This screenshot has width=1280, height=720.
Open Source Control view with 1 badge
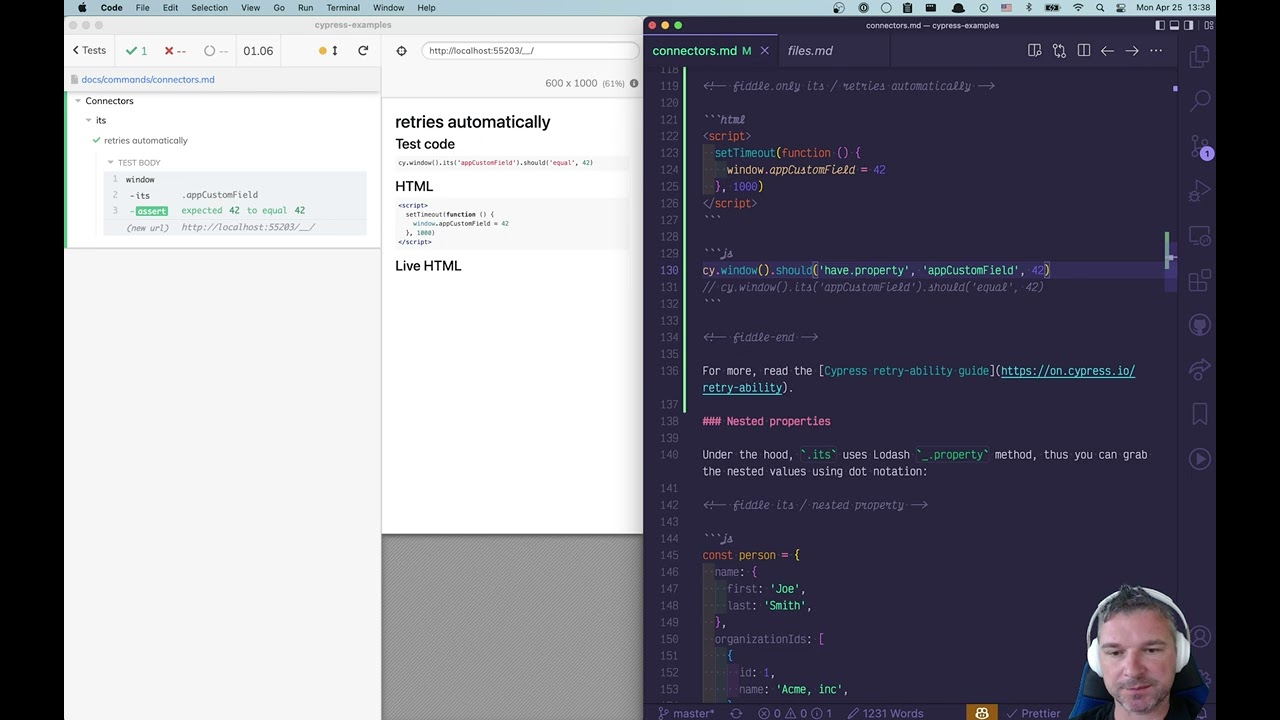pos(1199,148)
